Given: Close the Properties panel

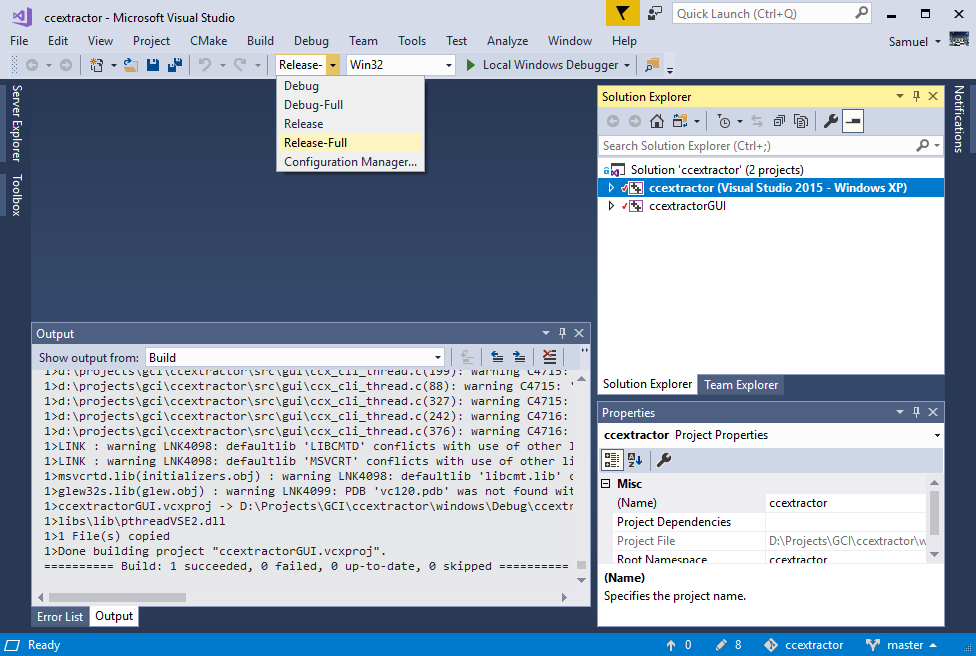Looking at the screenshot, I should coord(933,413).
